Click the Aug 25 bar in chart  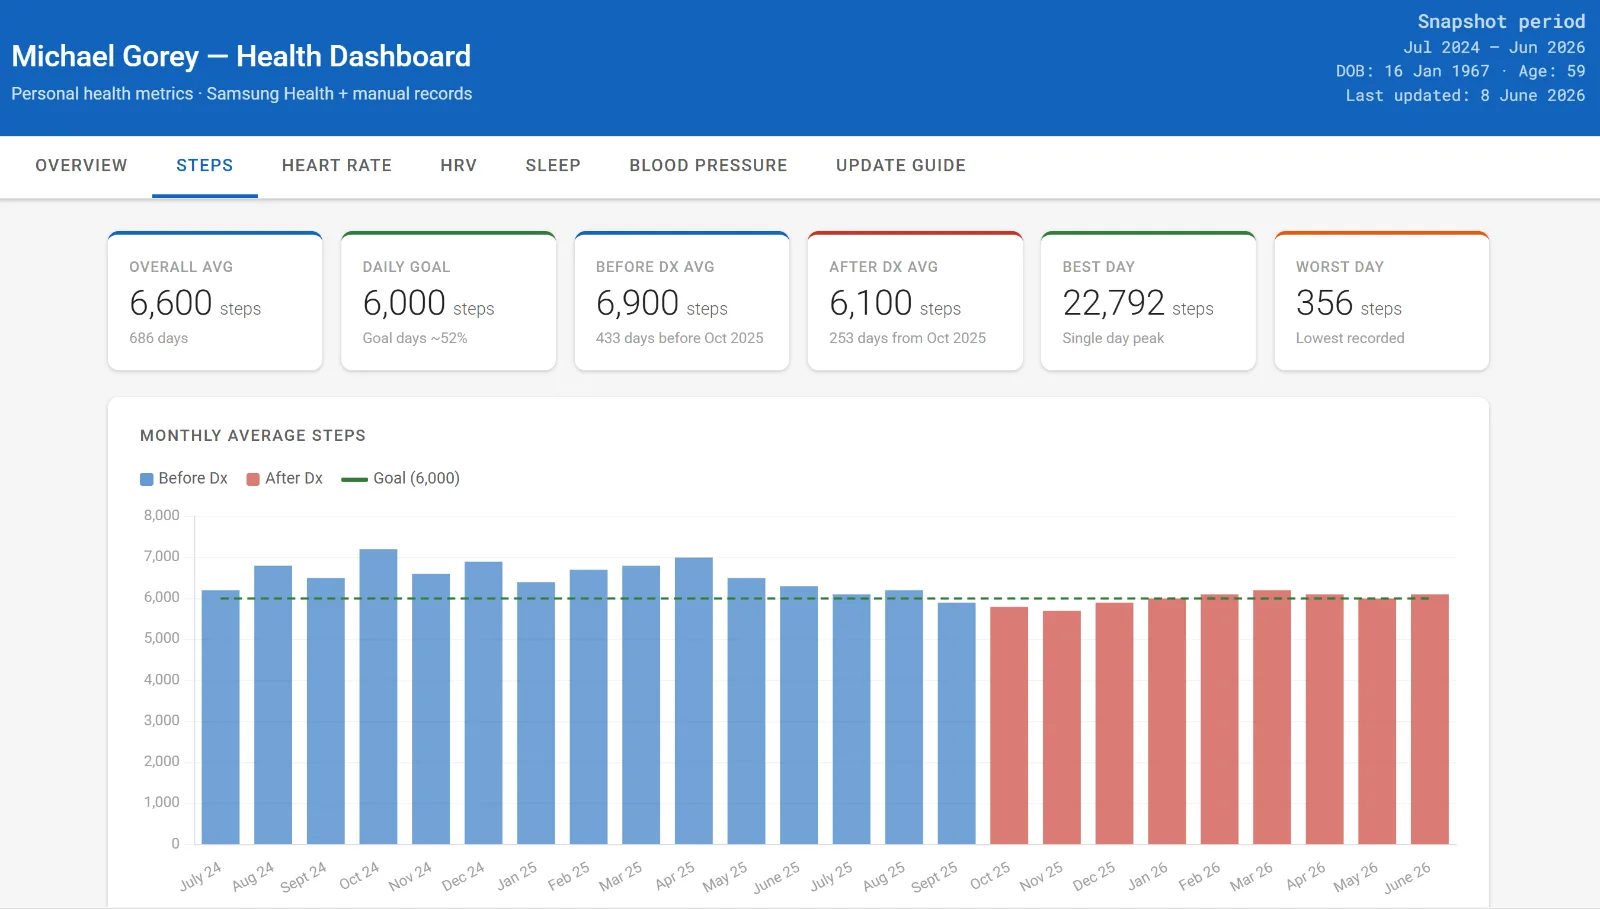[904, 717]
